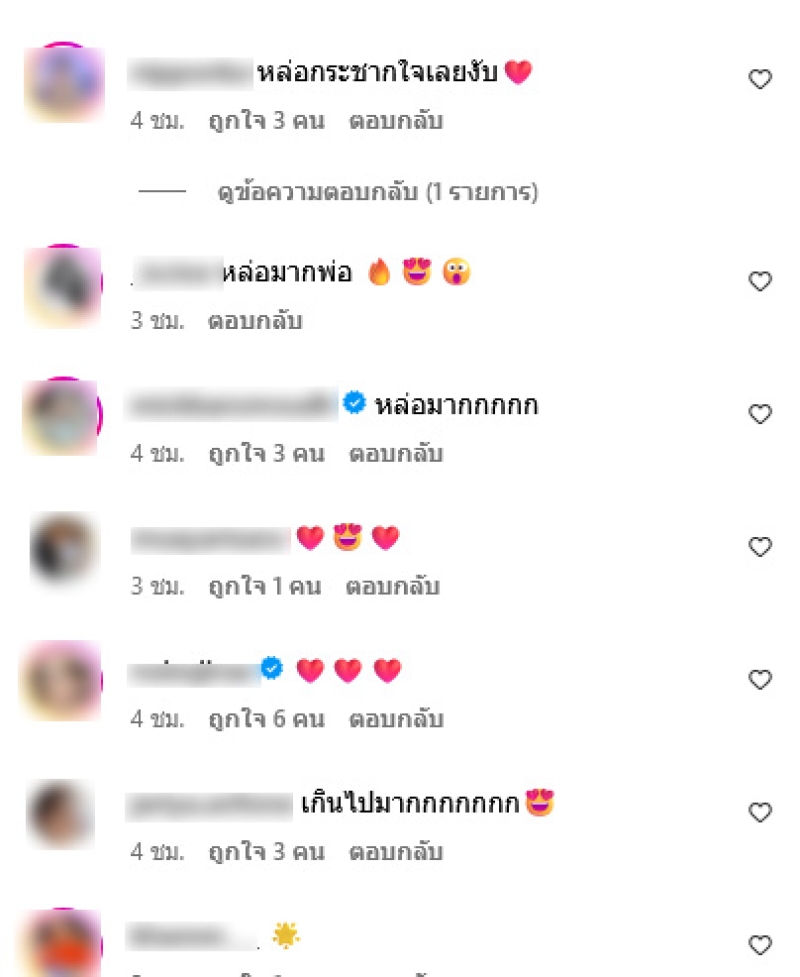Like the เกินไปมากกกกกกก comment with the heart
The width and height of the screenshot is (800, 977).
coord(760,812)
